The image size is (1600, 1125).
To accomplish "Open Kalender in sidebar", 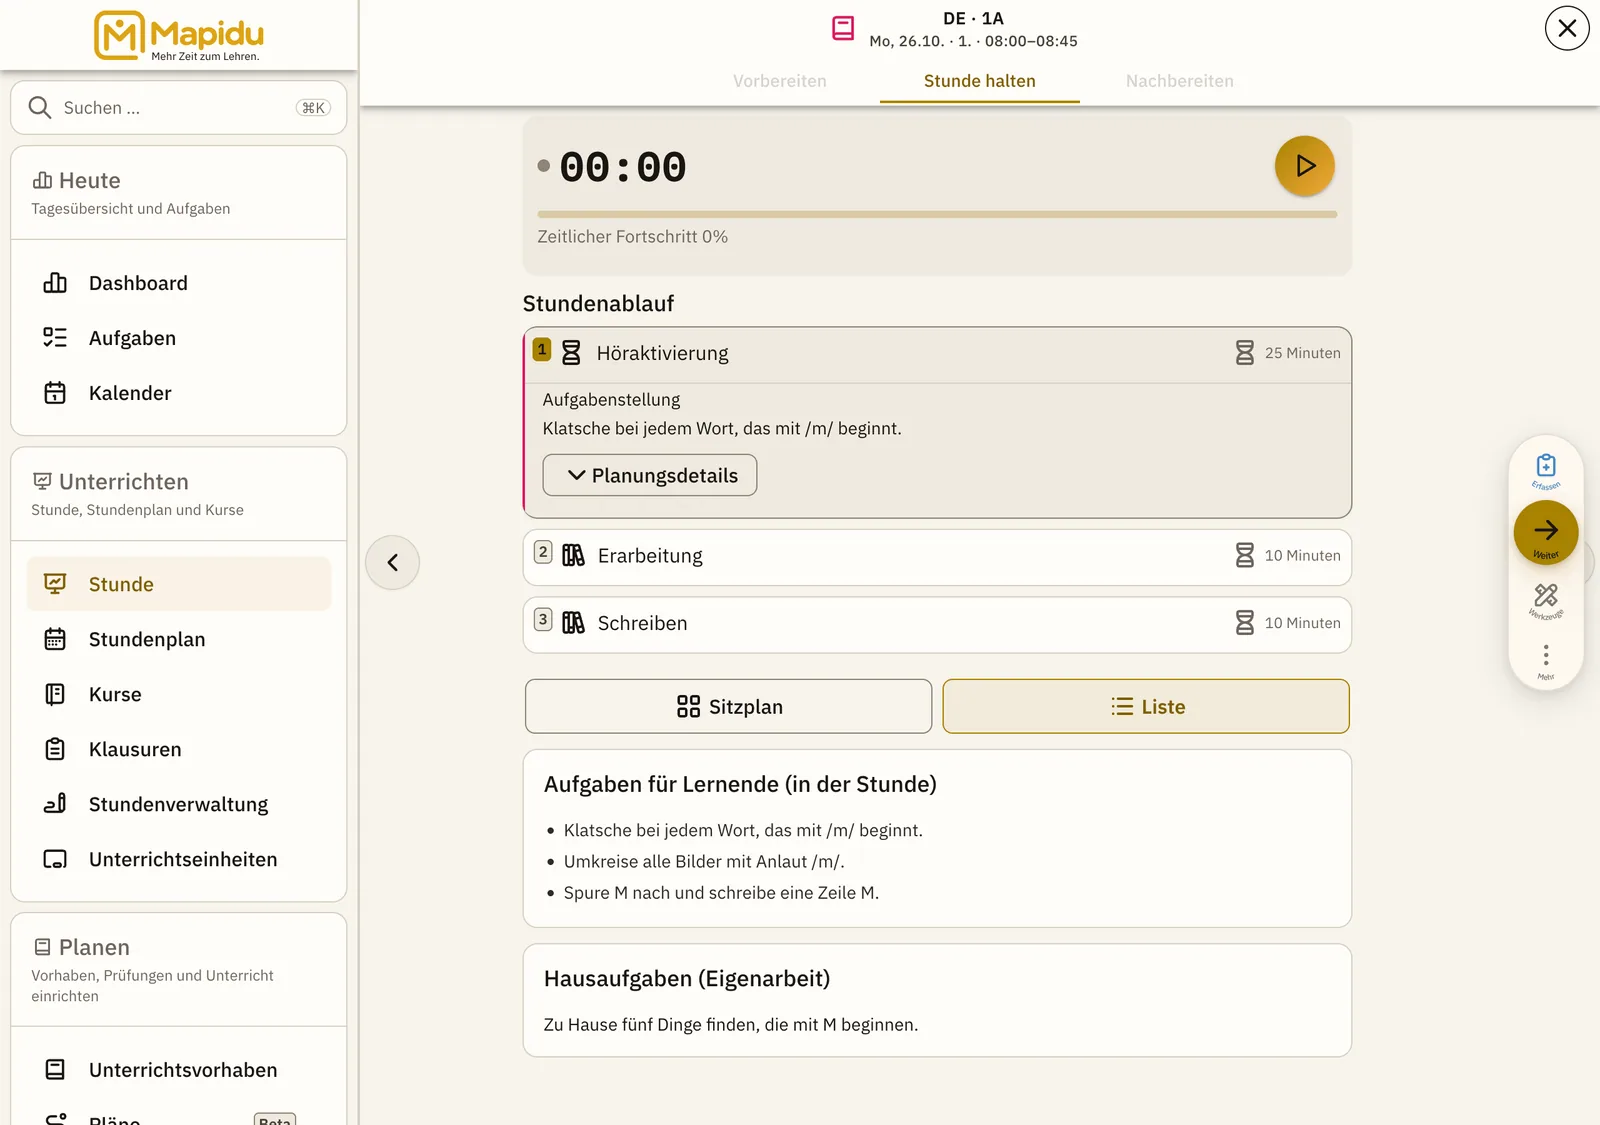I will tap(179, 393).
